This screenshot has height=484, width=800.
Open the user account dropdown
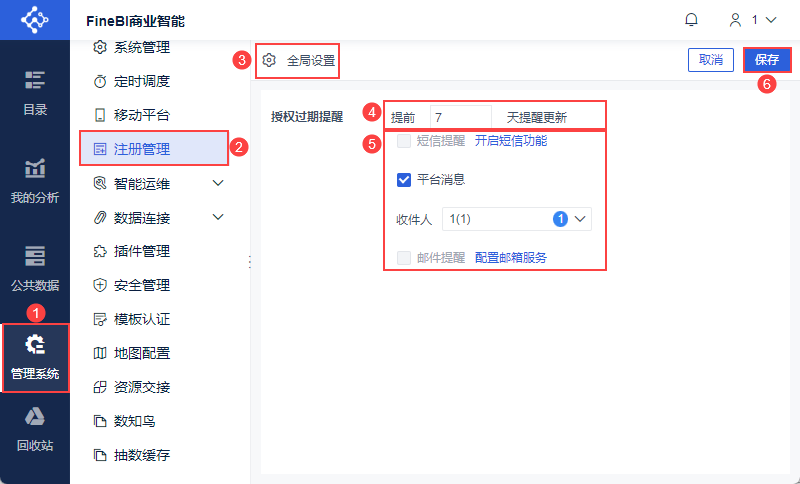click(x=753, y=20)
